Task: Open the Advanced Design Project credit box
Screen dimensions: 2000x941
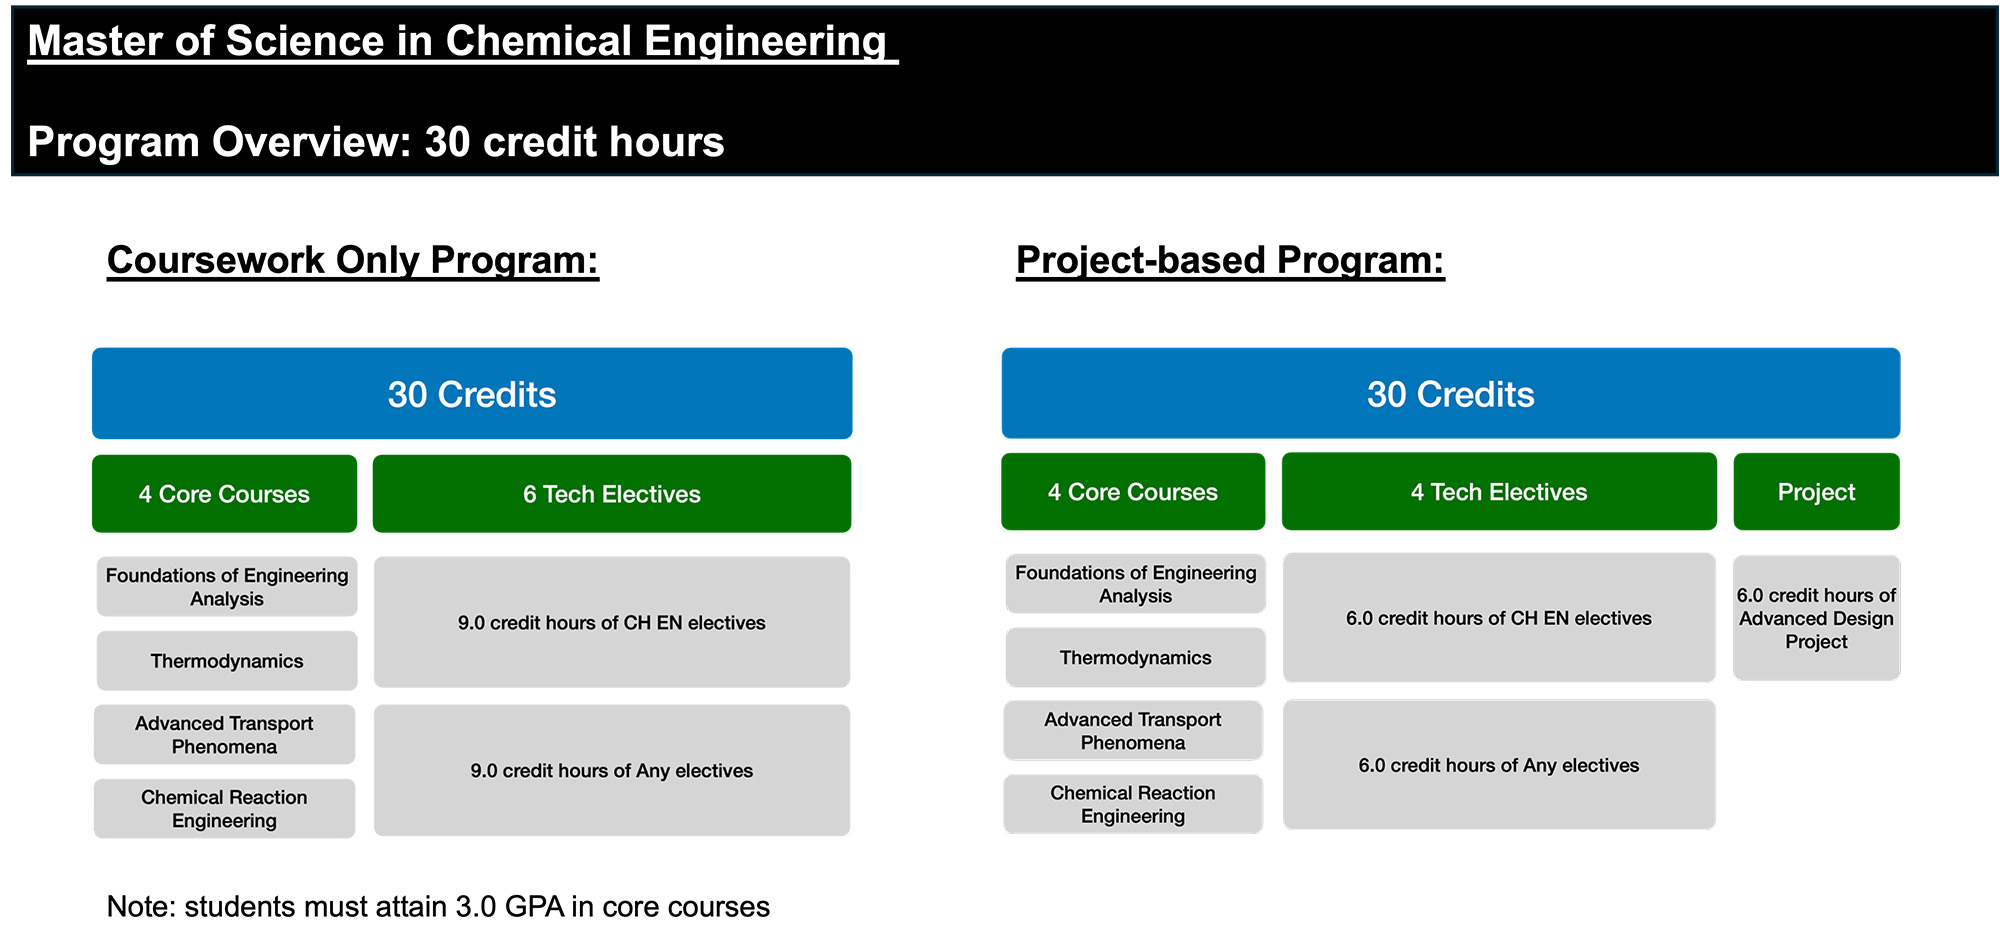Action: coord(1816,618)
